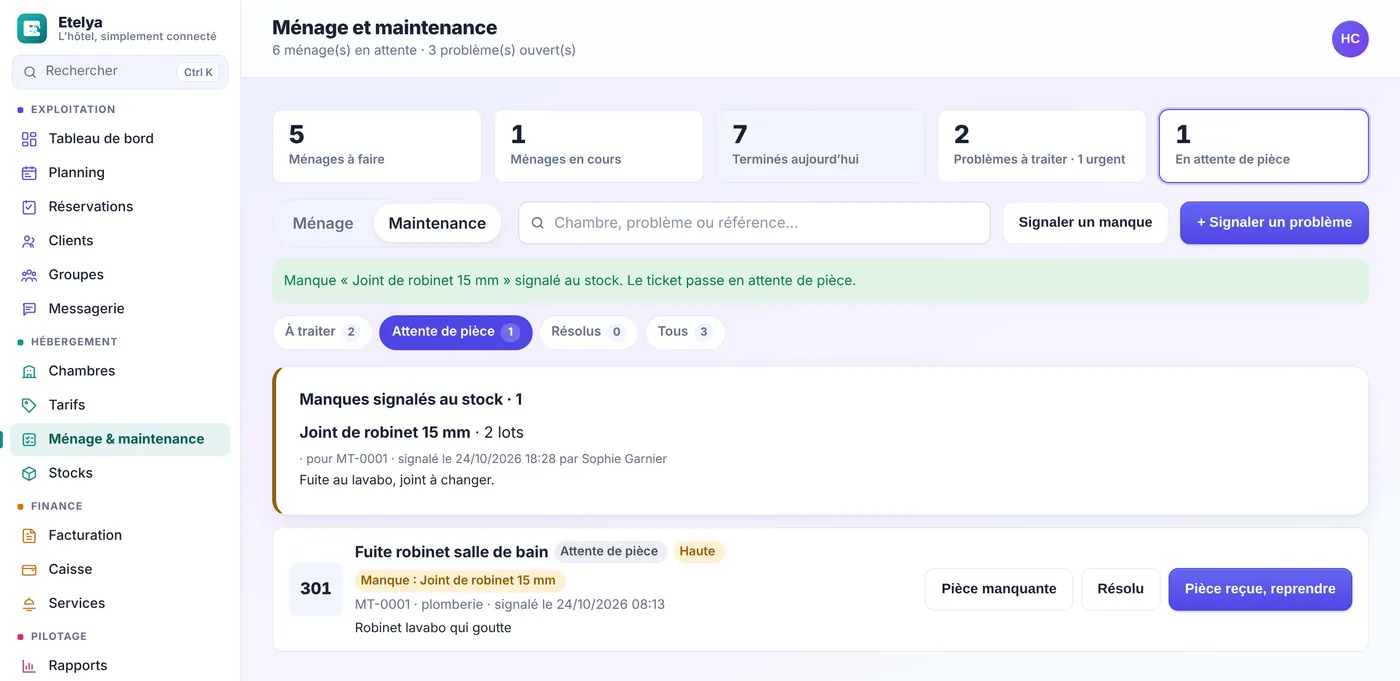Image resolution: width=1400 pixels, height=681 pixels.
Task: Click the Ménage & maintenance icon
Action: 29,439
